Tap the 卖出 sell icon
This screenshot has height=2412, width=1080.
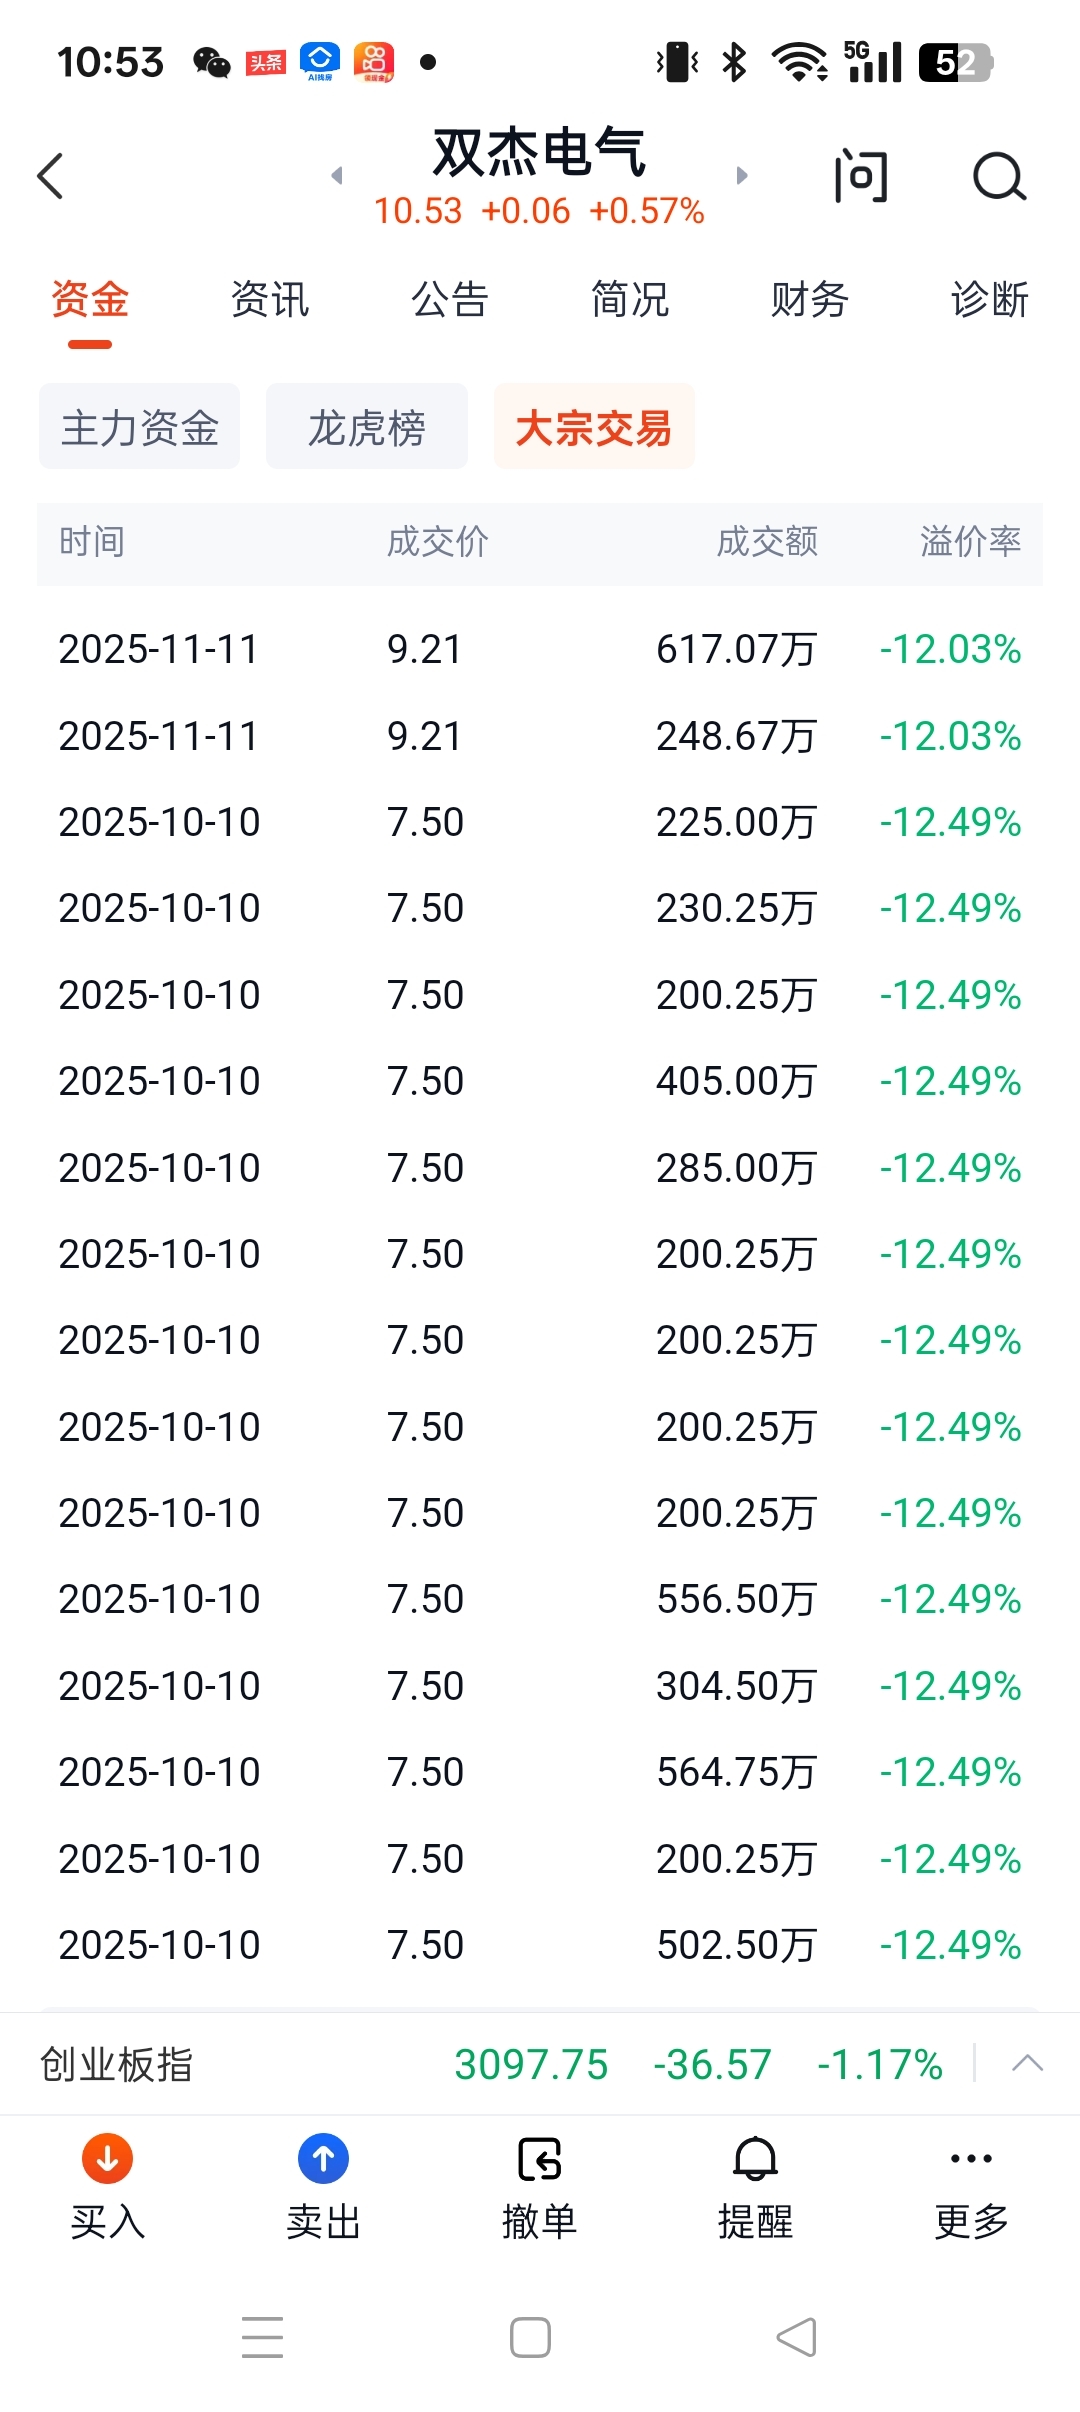click(323, 2160)
